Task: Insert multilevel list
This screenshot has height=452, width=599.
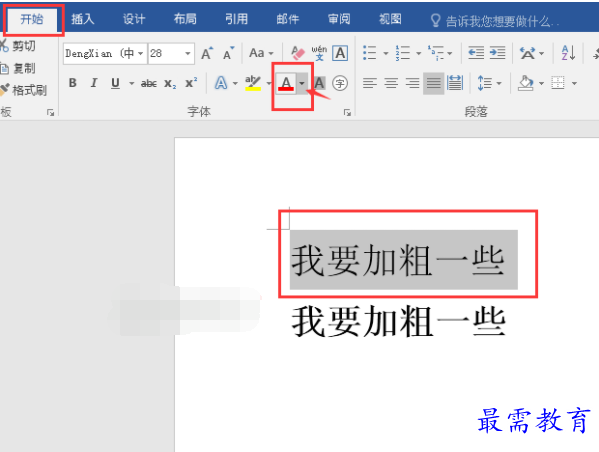Action: coord(436,53)
